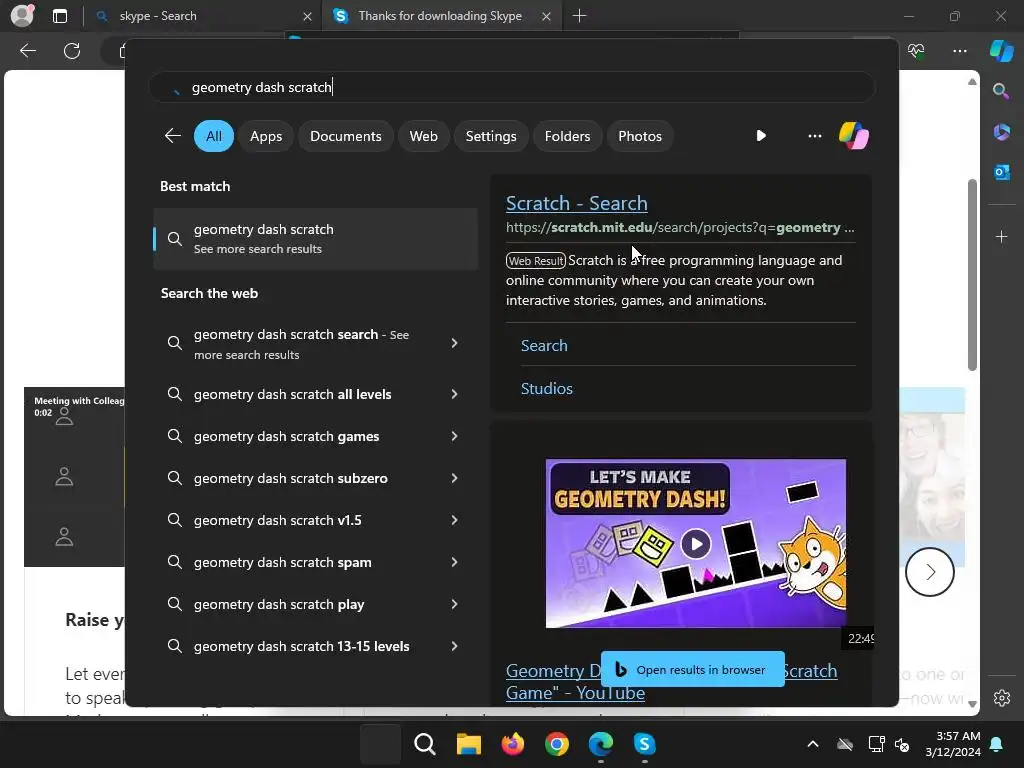Click the Edge sidebar search icon

click(x=1001, y=91)
